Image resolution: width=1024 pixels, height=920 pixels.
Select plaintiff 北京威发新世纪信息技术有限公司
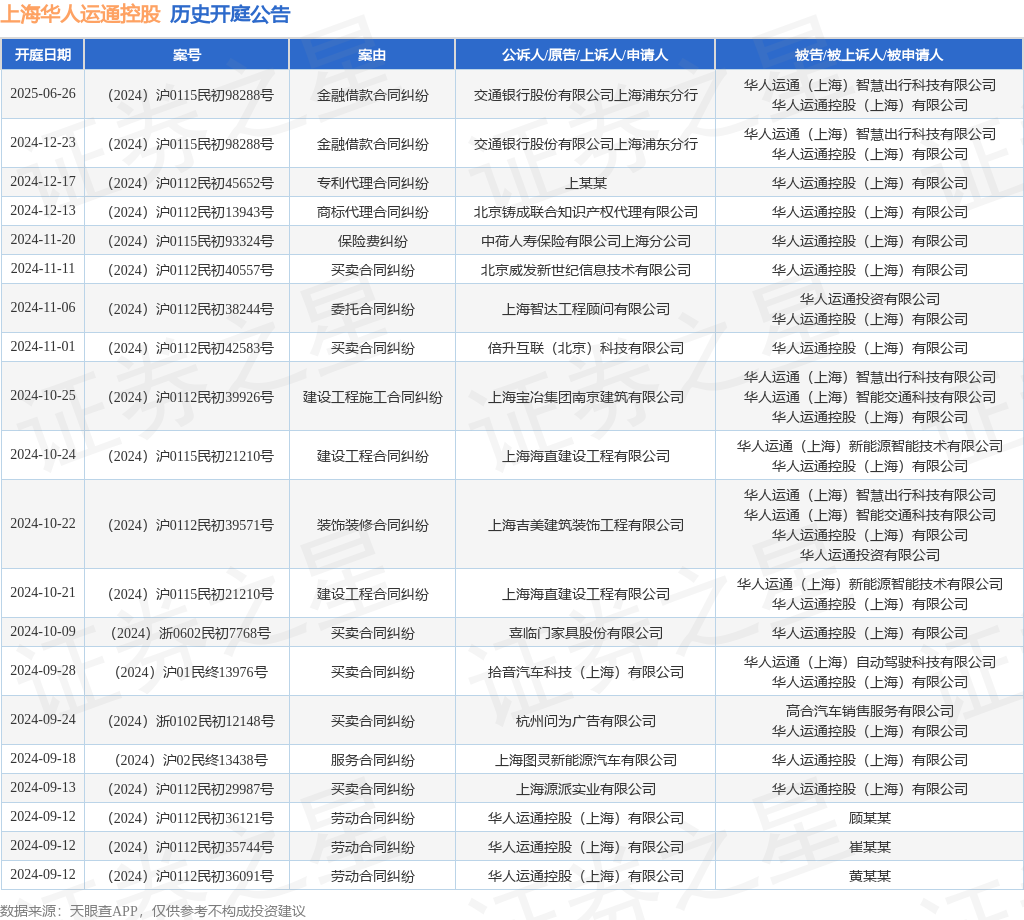(586, 270)
